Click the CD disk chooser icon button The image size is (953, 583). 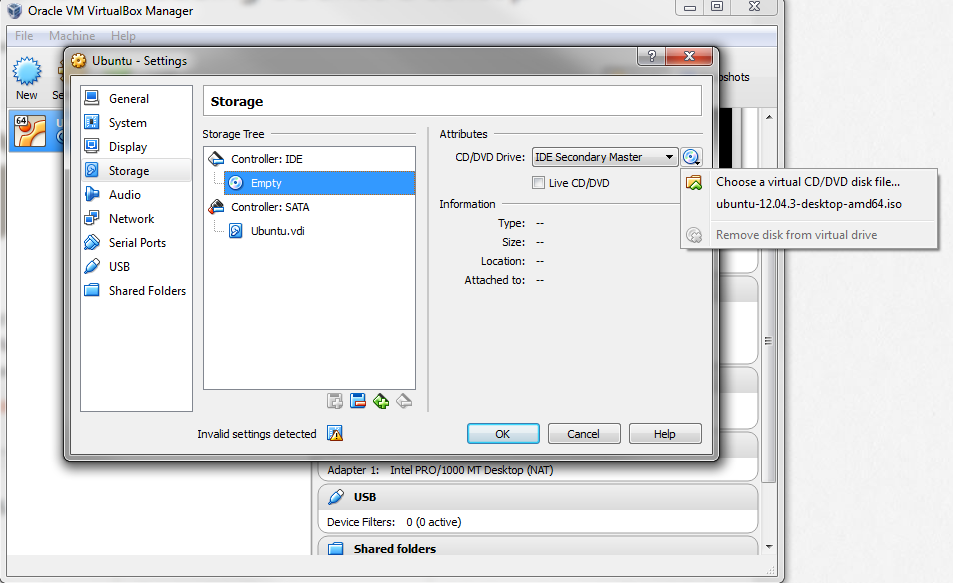click(691, 157)
